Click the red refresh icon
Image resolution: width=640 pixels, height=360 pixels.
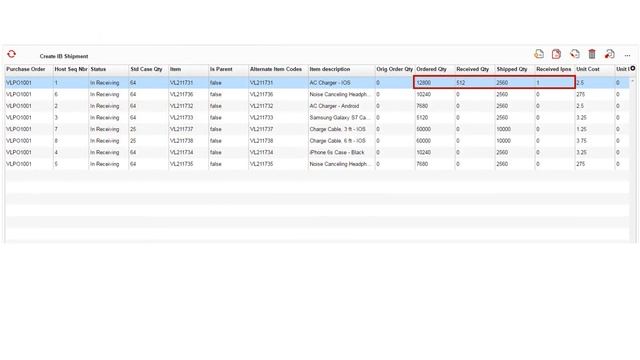11,54
